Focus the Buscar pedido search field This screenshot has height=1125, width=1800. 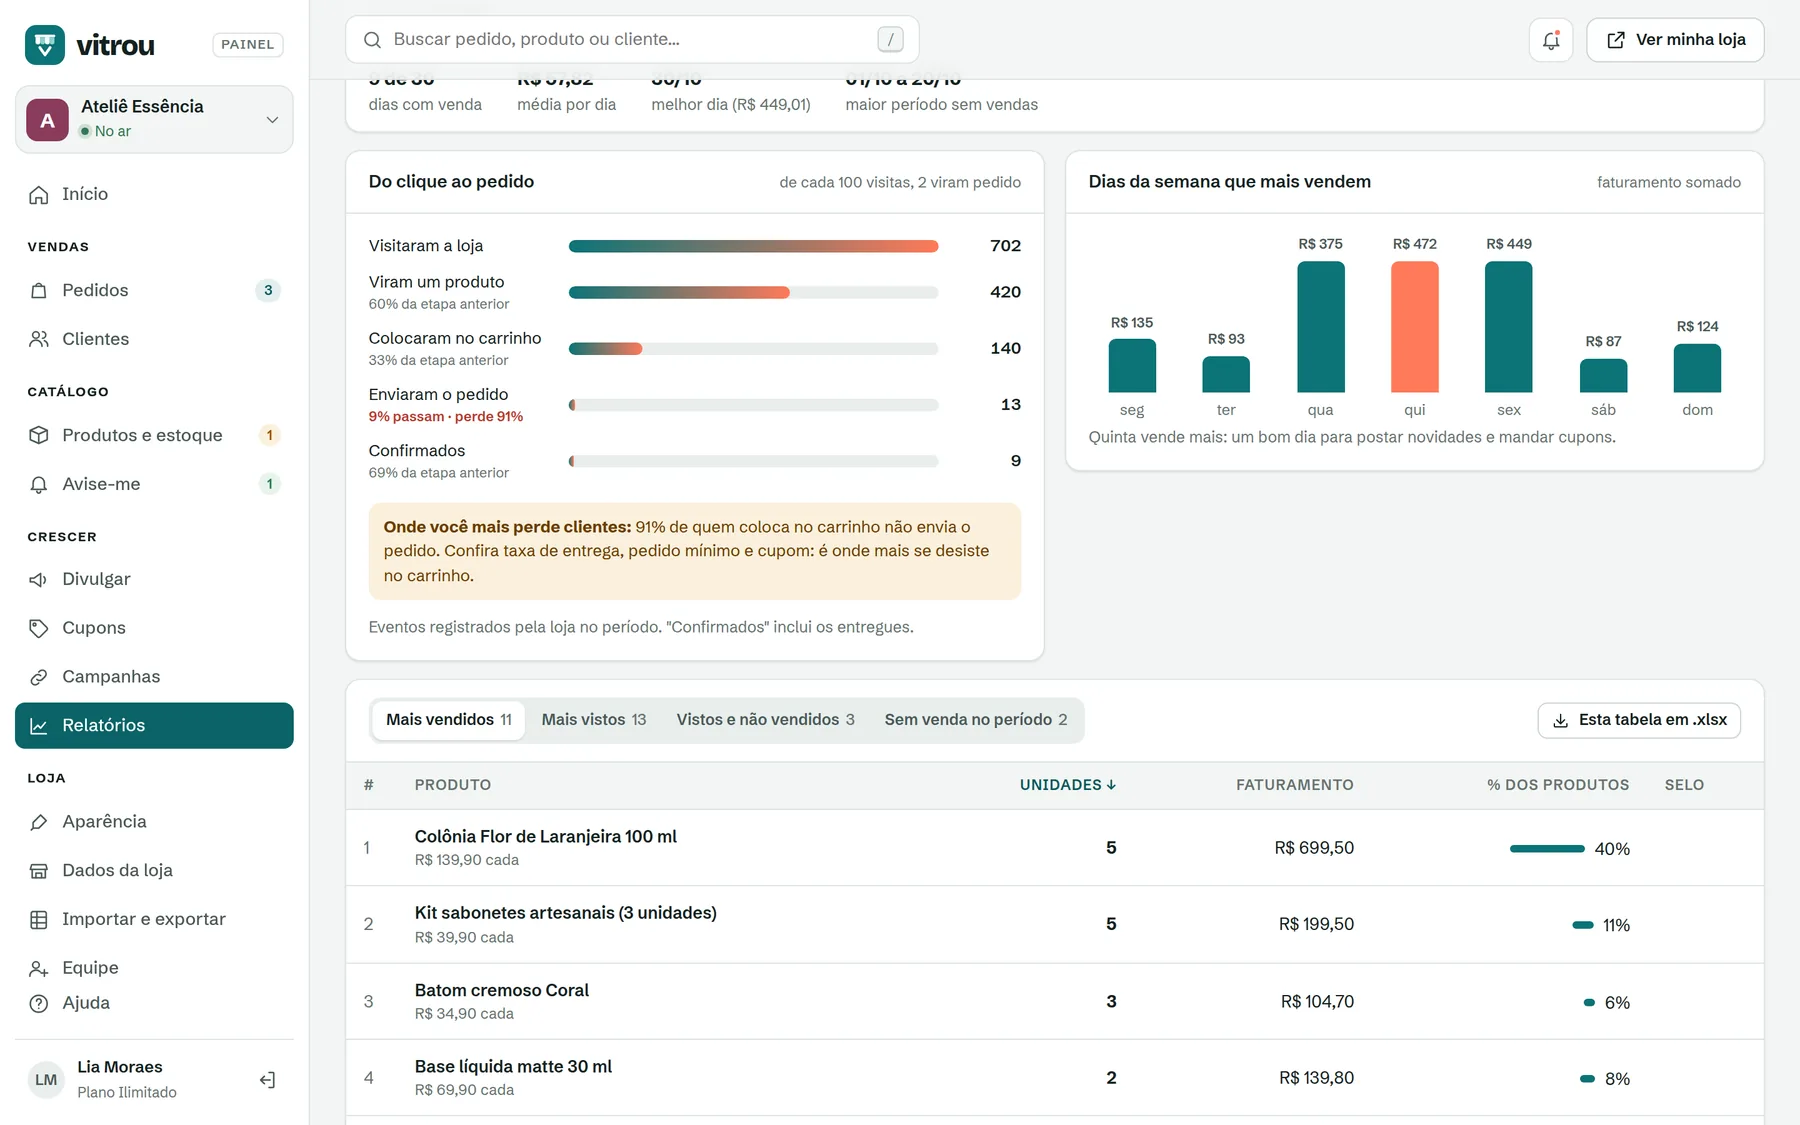point(632,40)
